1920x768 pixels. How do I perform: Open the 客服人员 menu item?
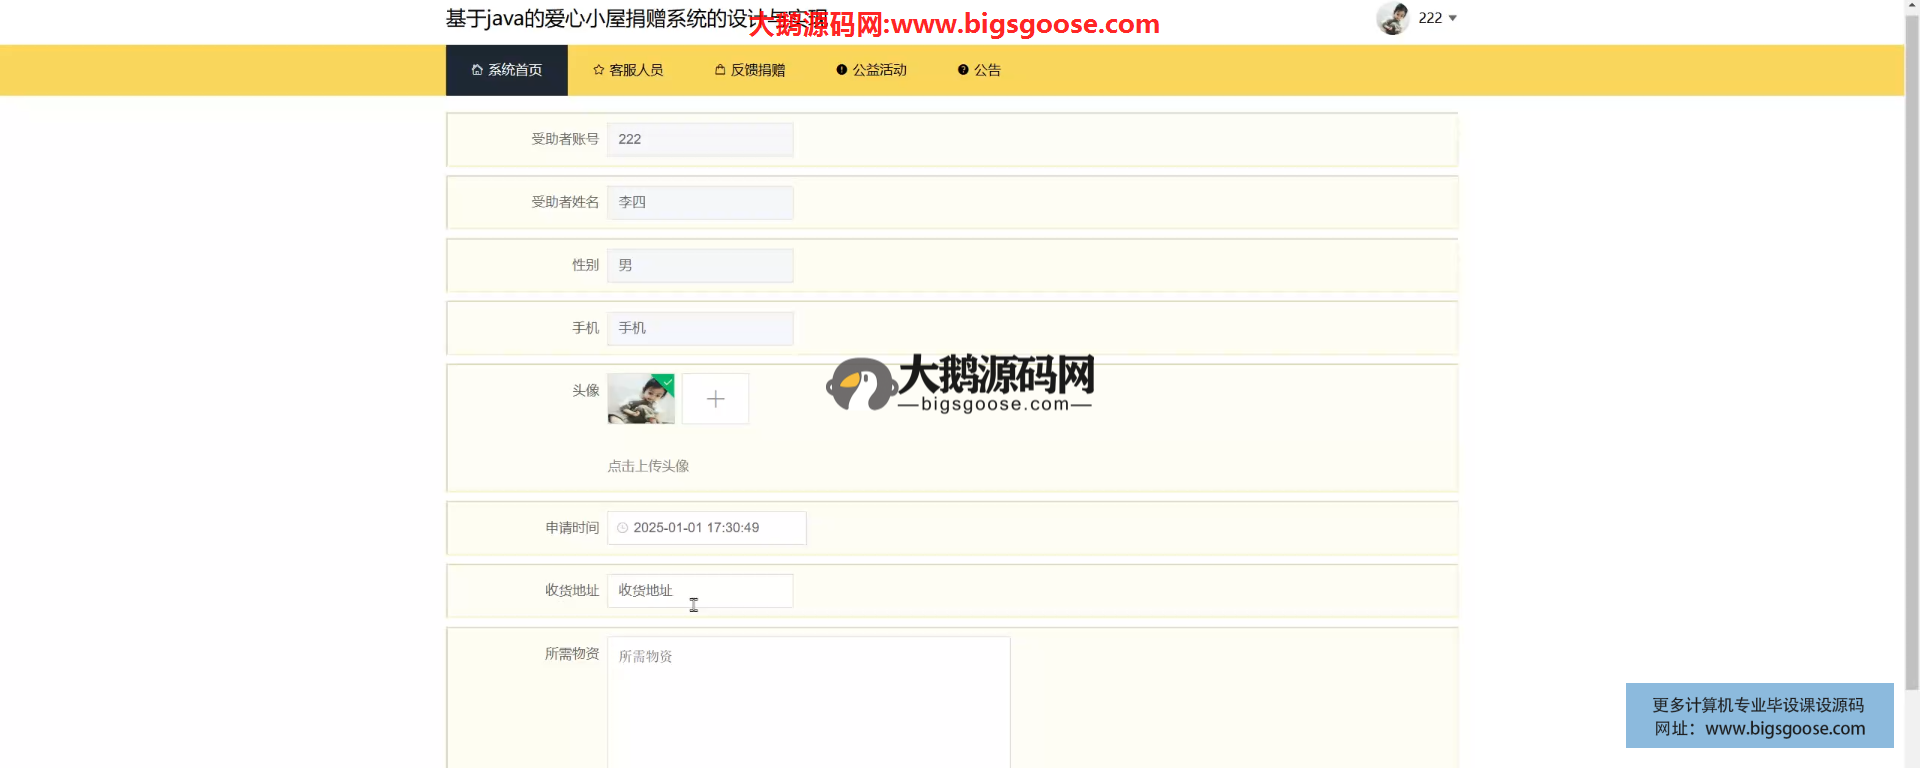[628, 70]
